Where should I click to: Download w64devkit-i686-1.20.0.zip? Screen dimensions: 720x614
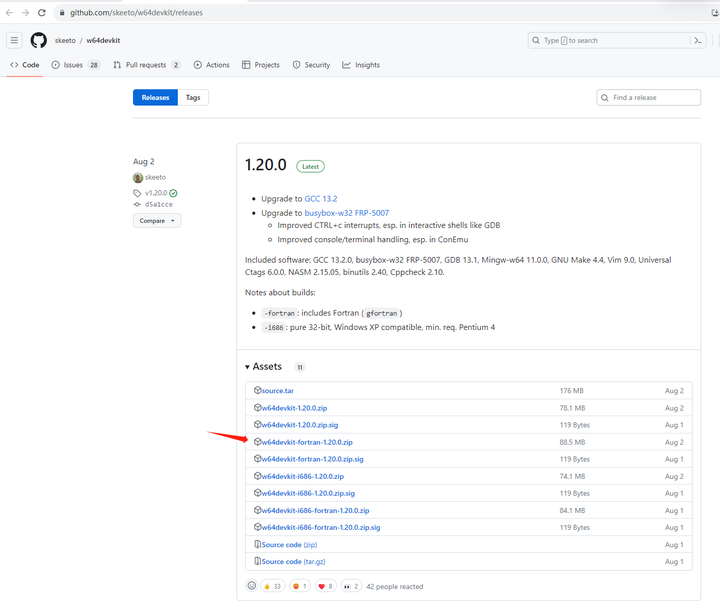pos(303,476)
